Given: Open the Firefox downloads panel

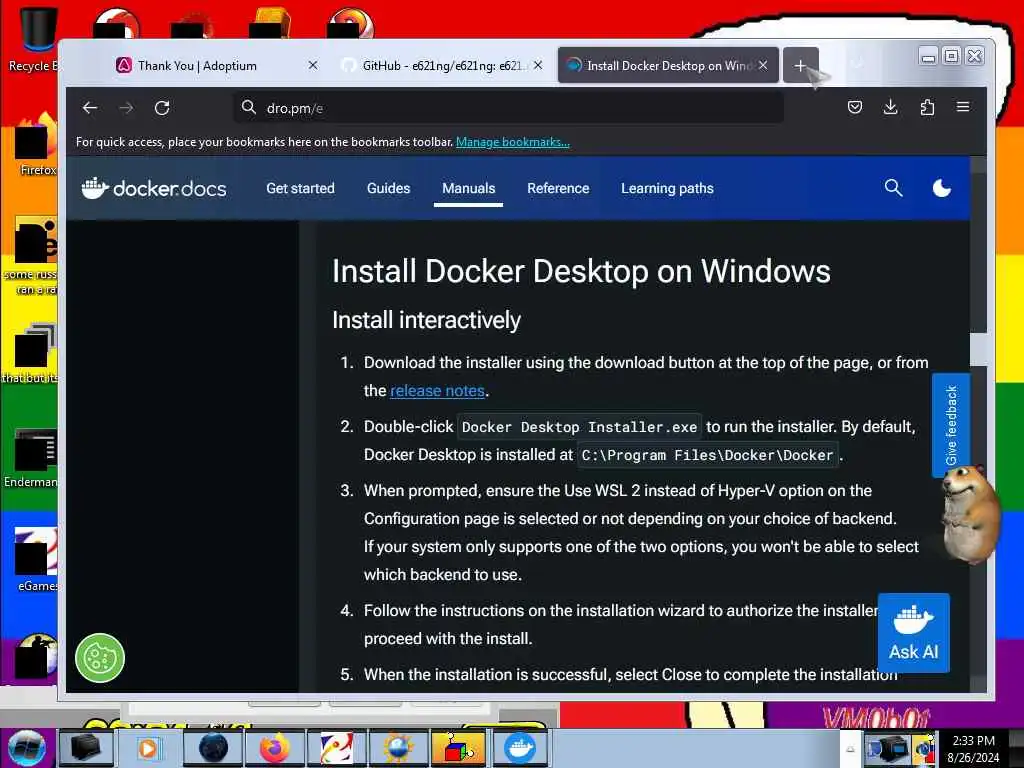Looking at the screenshot, I should pos(890,107).
